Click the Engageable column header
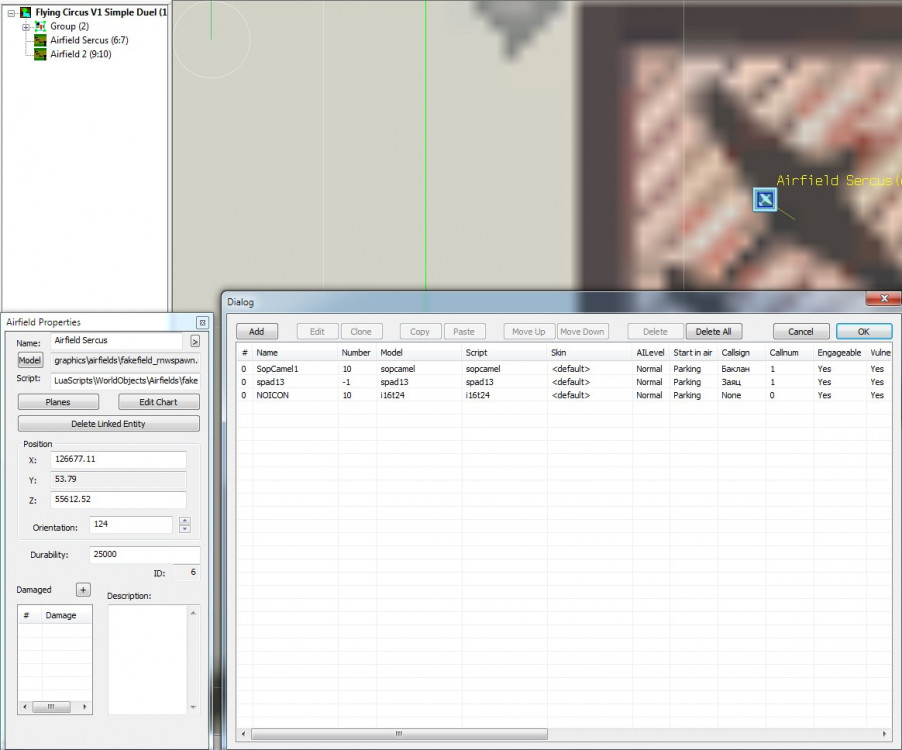The image size is (902, 750). click(x=840, y=353)
